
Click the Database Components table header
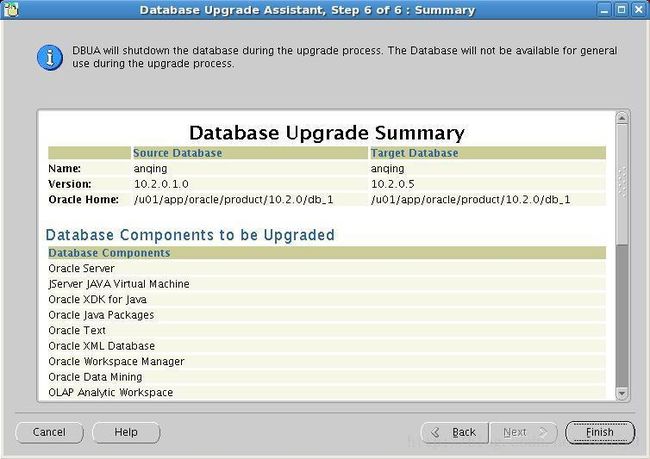click(x=327, y=253)
